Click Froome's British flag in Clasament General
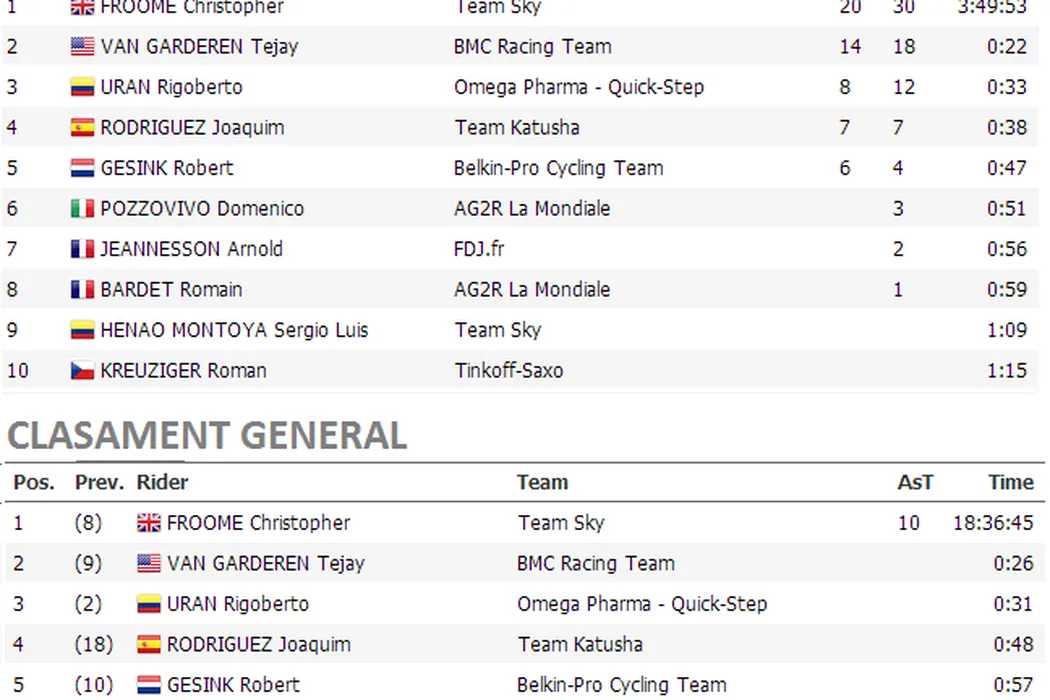This screenshot has width=1050, height=700. click(148, 523)
